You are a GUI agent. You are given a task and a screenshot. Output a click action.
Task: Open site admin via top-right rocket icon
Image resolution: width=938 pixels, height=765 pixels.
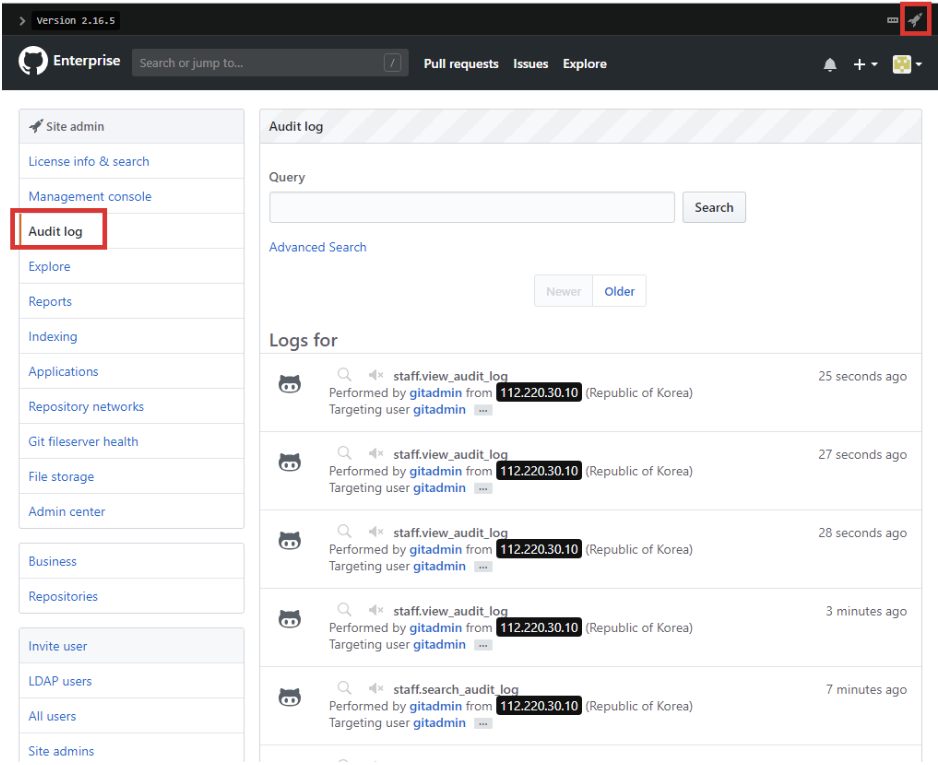pos(915,20)
